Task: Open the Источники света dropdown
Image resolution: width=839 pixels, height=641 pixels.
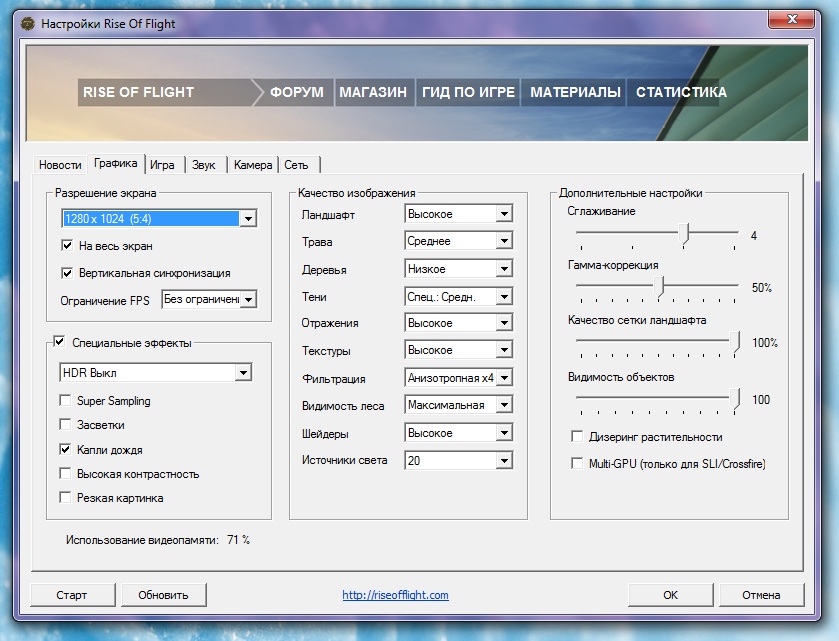Action: (459, 460)
